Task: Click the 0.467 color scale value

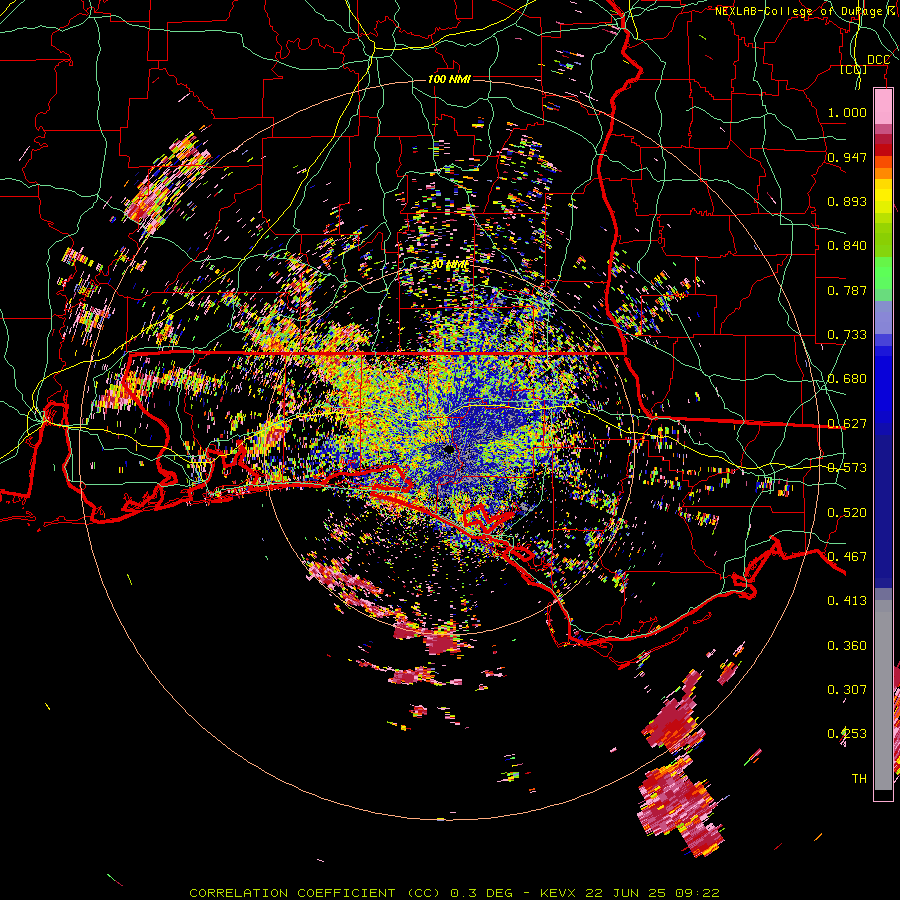Action: [847, 557]
